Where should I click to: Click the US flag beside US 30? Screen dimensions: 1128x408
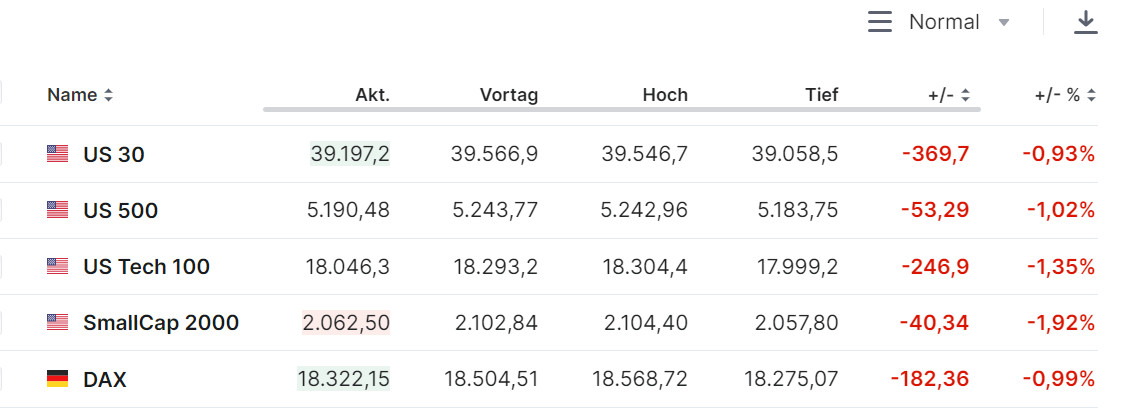(x=57, y=154)
